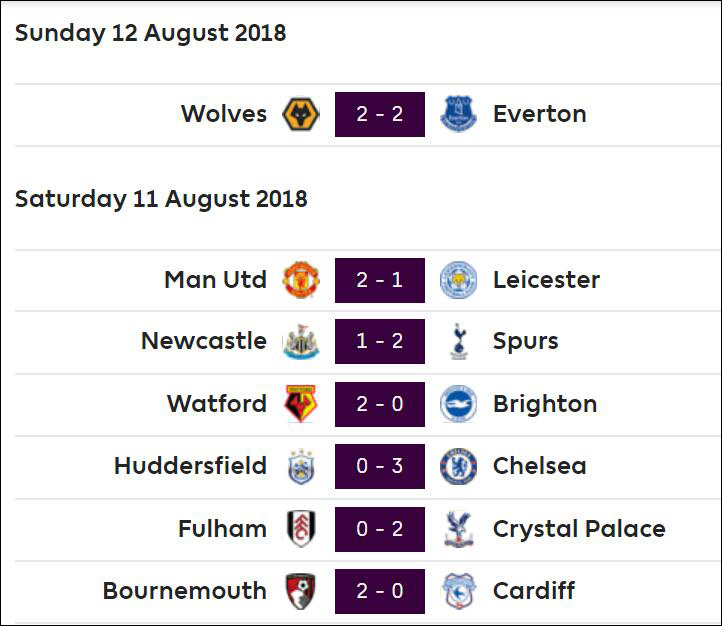Click the Spurs cockerel logo
This screenshot has width=722, height=626.
point(459,342)
